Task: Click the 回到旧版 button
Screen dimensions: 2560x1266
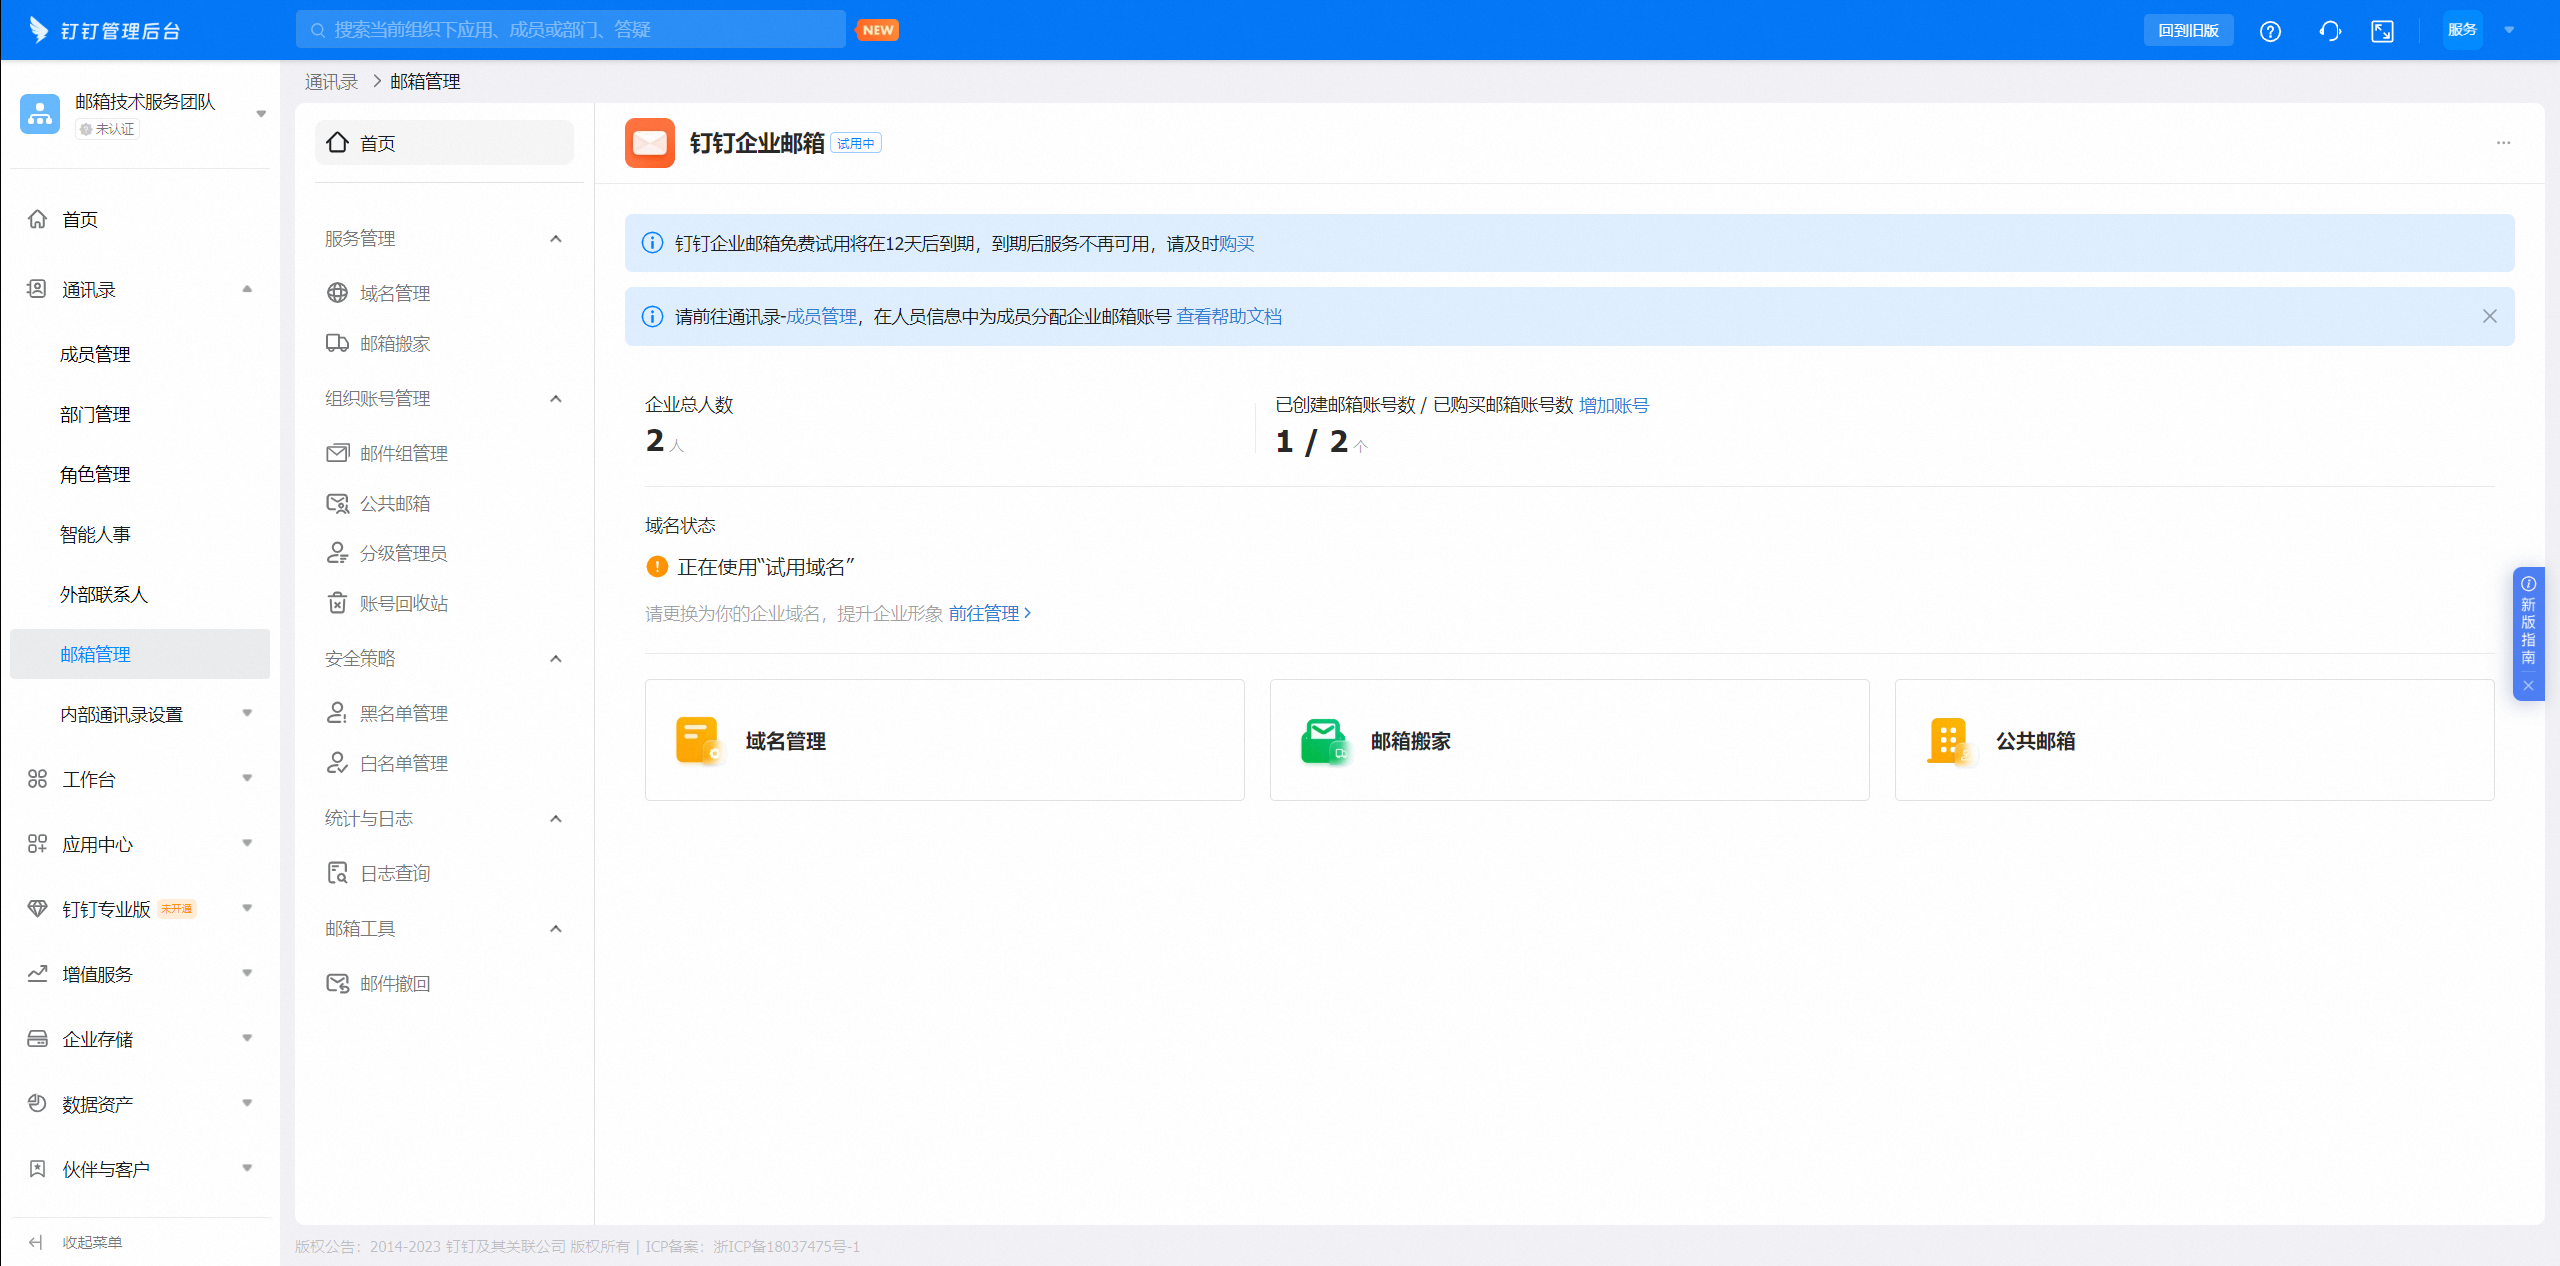Action: coord(2188,30)
